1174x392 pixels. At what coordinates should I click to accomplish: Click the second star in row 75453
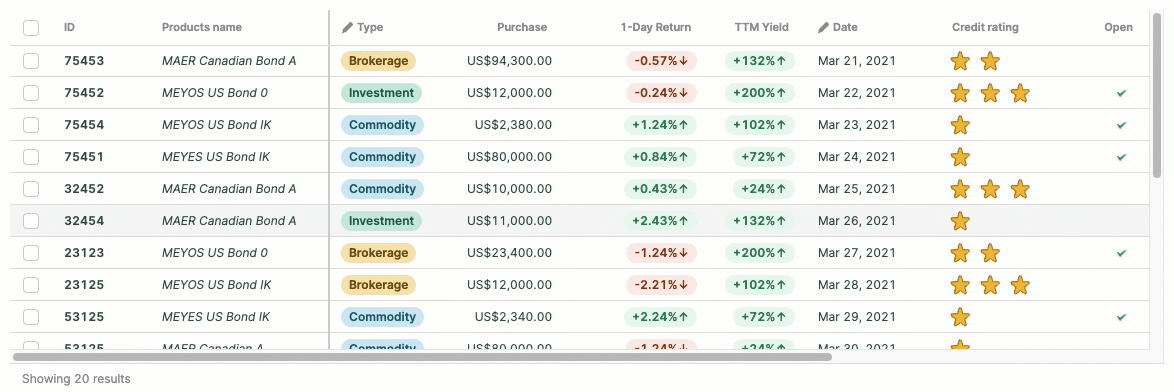coord(990,61)
